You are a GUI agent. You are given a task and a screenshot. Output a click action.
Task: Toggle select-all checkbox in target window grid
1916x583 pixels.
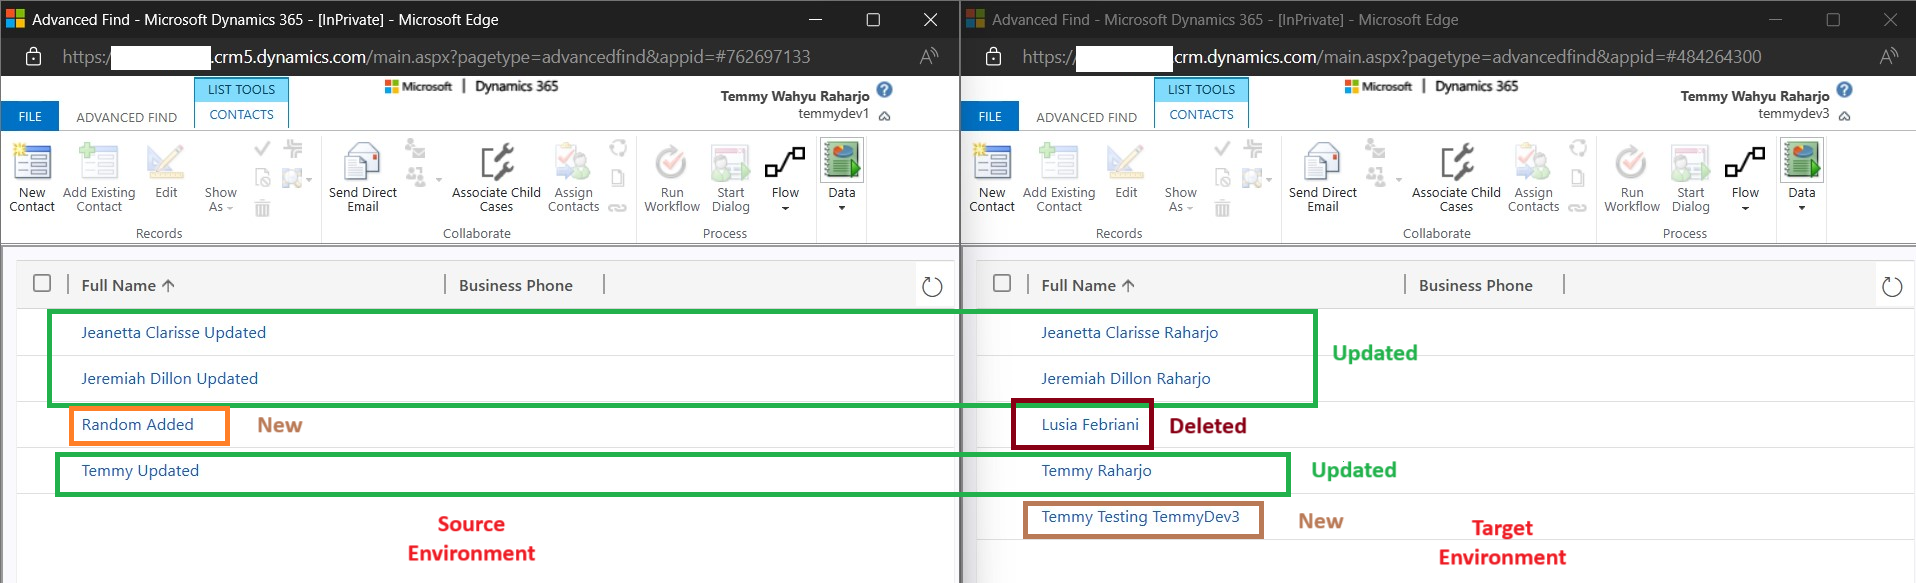click(1002, 283)
